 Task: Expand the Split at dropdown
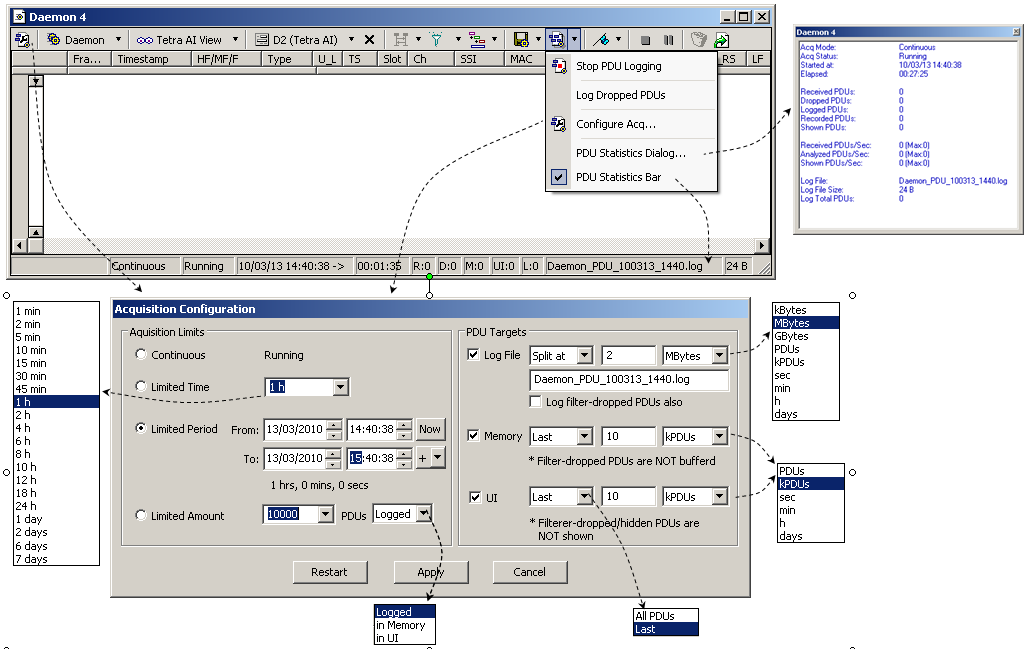[584, 356]
